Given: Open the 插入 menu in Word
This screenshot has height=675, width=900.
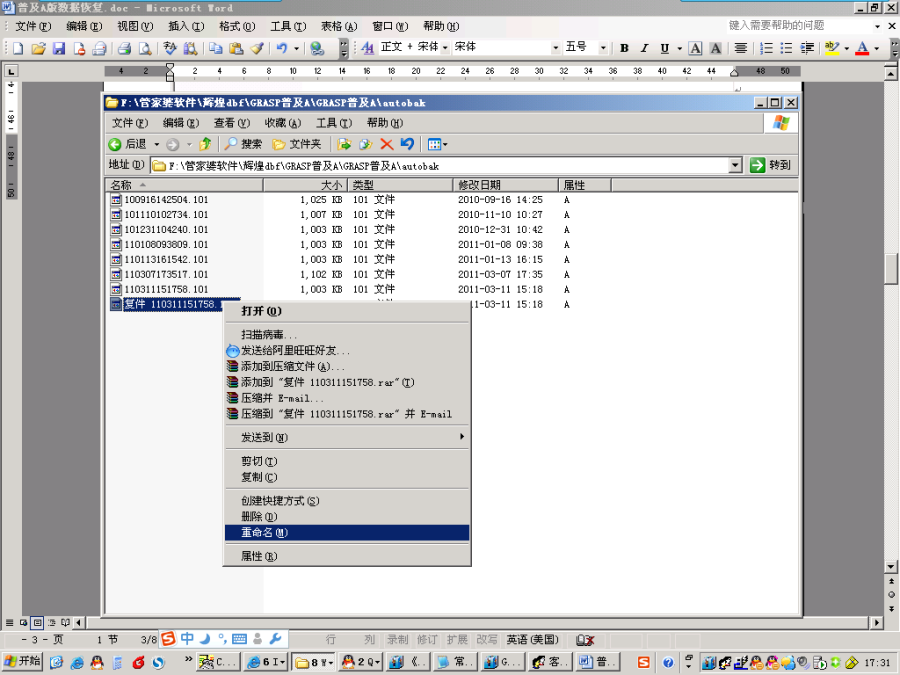Looking at the screenshot, I should (185, 26).
